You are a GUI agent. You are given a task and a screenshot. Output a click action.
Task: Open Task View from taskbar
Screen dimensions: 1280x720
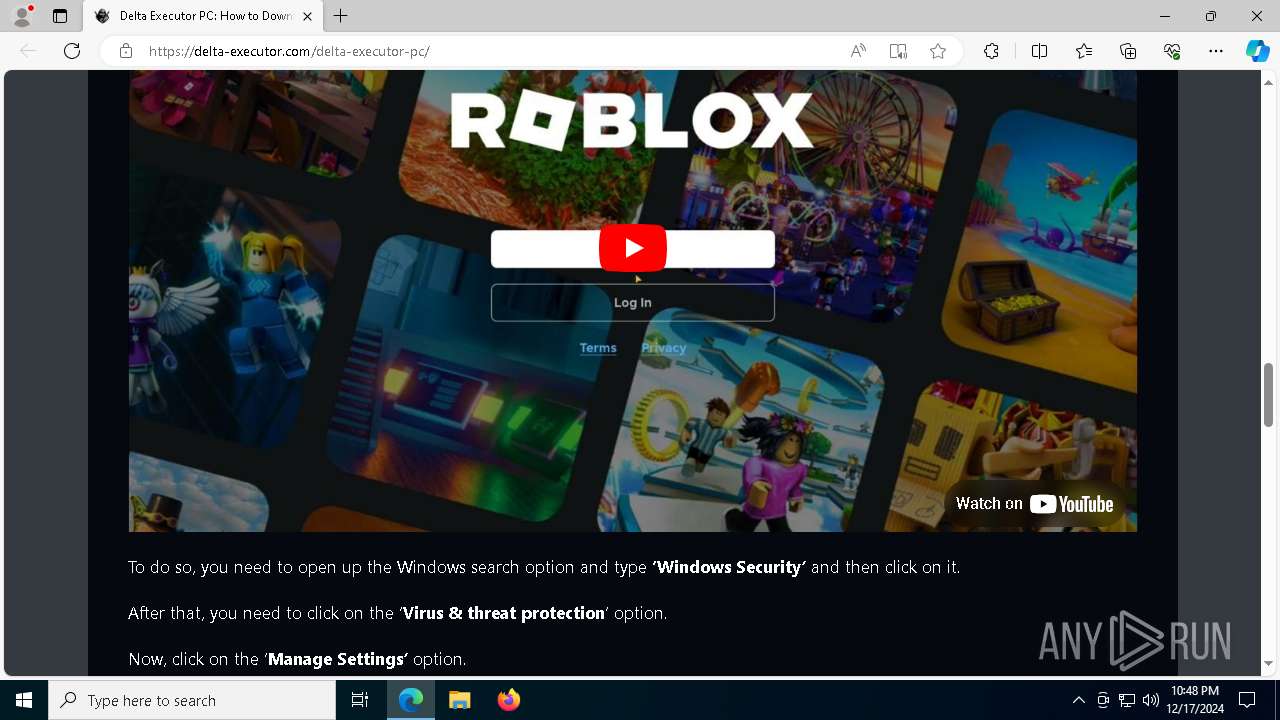pyautogui.click(x=360, y=700)
